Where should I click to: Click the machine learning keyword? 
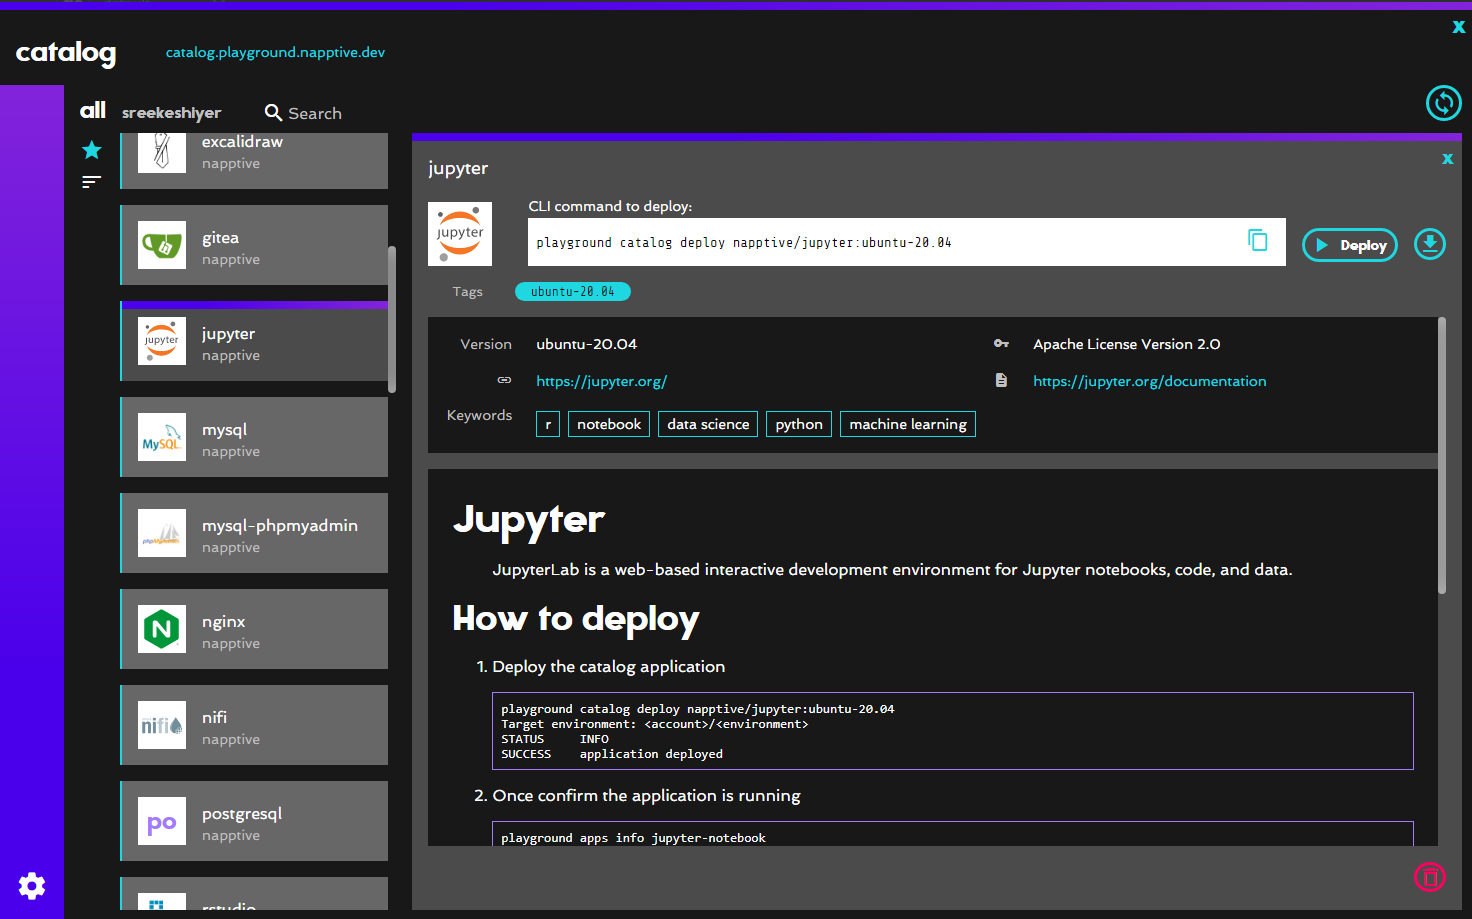tap(908, 424)
